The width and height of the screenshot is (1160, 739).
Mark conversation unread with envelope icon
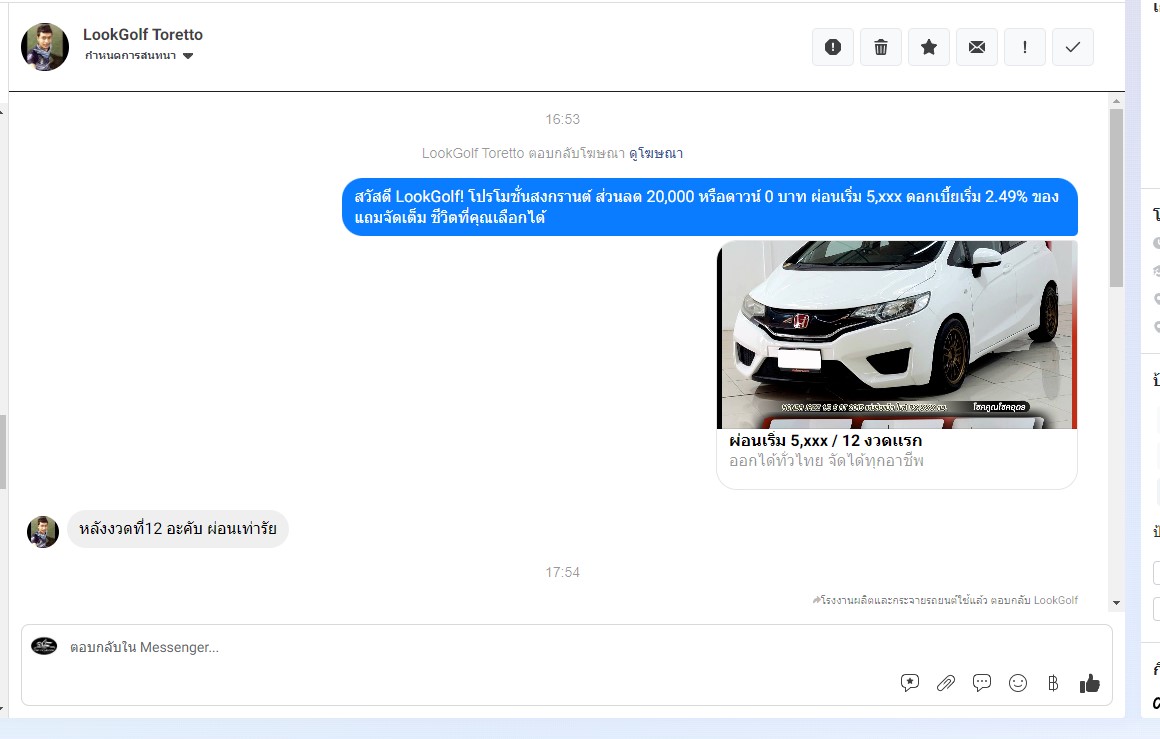[x=977, y=47]
